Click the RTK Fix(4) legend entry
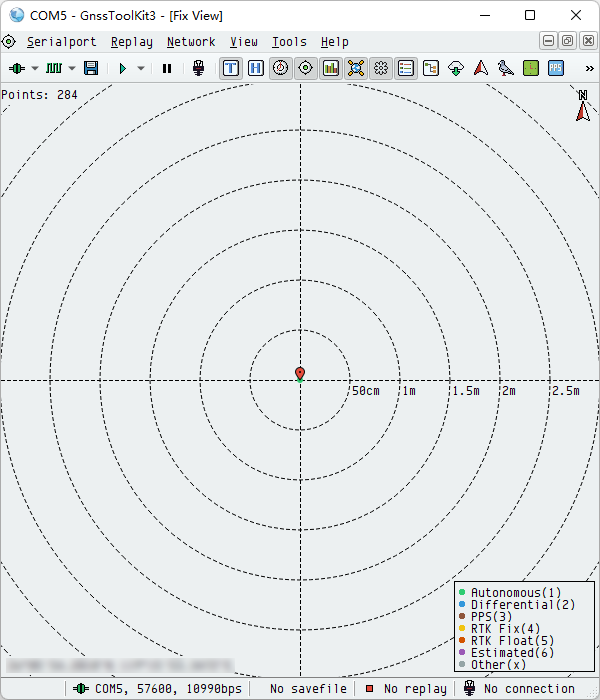600x700 pixels. coord(505,628)
